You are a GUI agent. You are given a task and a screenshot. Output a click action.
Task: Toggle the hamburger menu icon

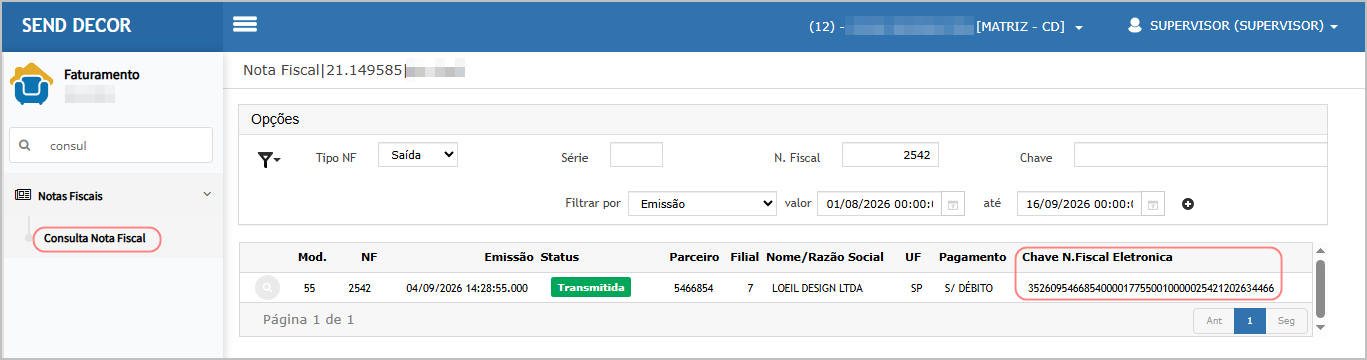245,25
